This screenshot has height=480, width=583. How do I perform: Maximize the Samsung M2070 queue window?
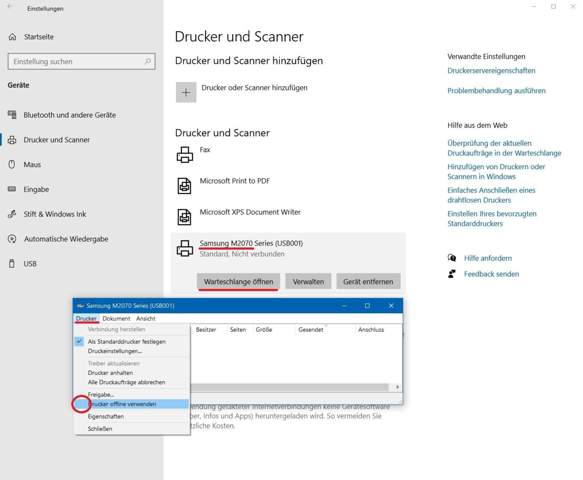(x=367, y=306)
